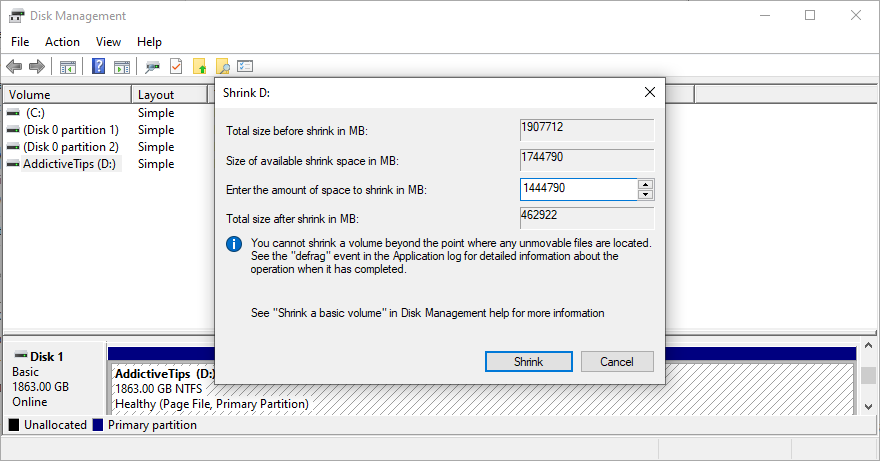The image size is (880, 461).
Task: Click the checklist settings toolbar icon
Action: [245, 67]
